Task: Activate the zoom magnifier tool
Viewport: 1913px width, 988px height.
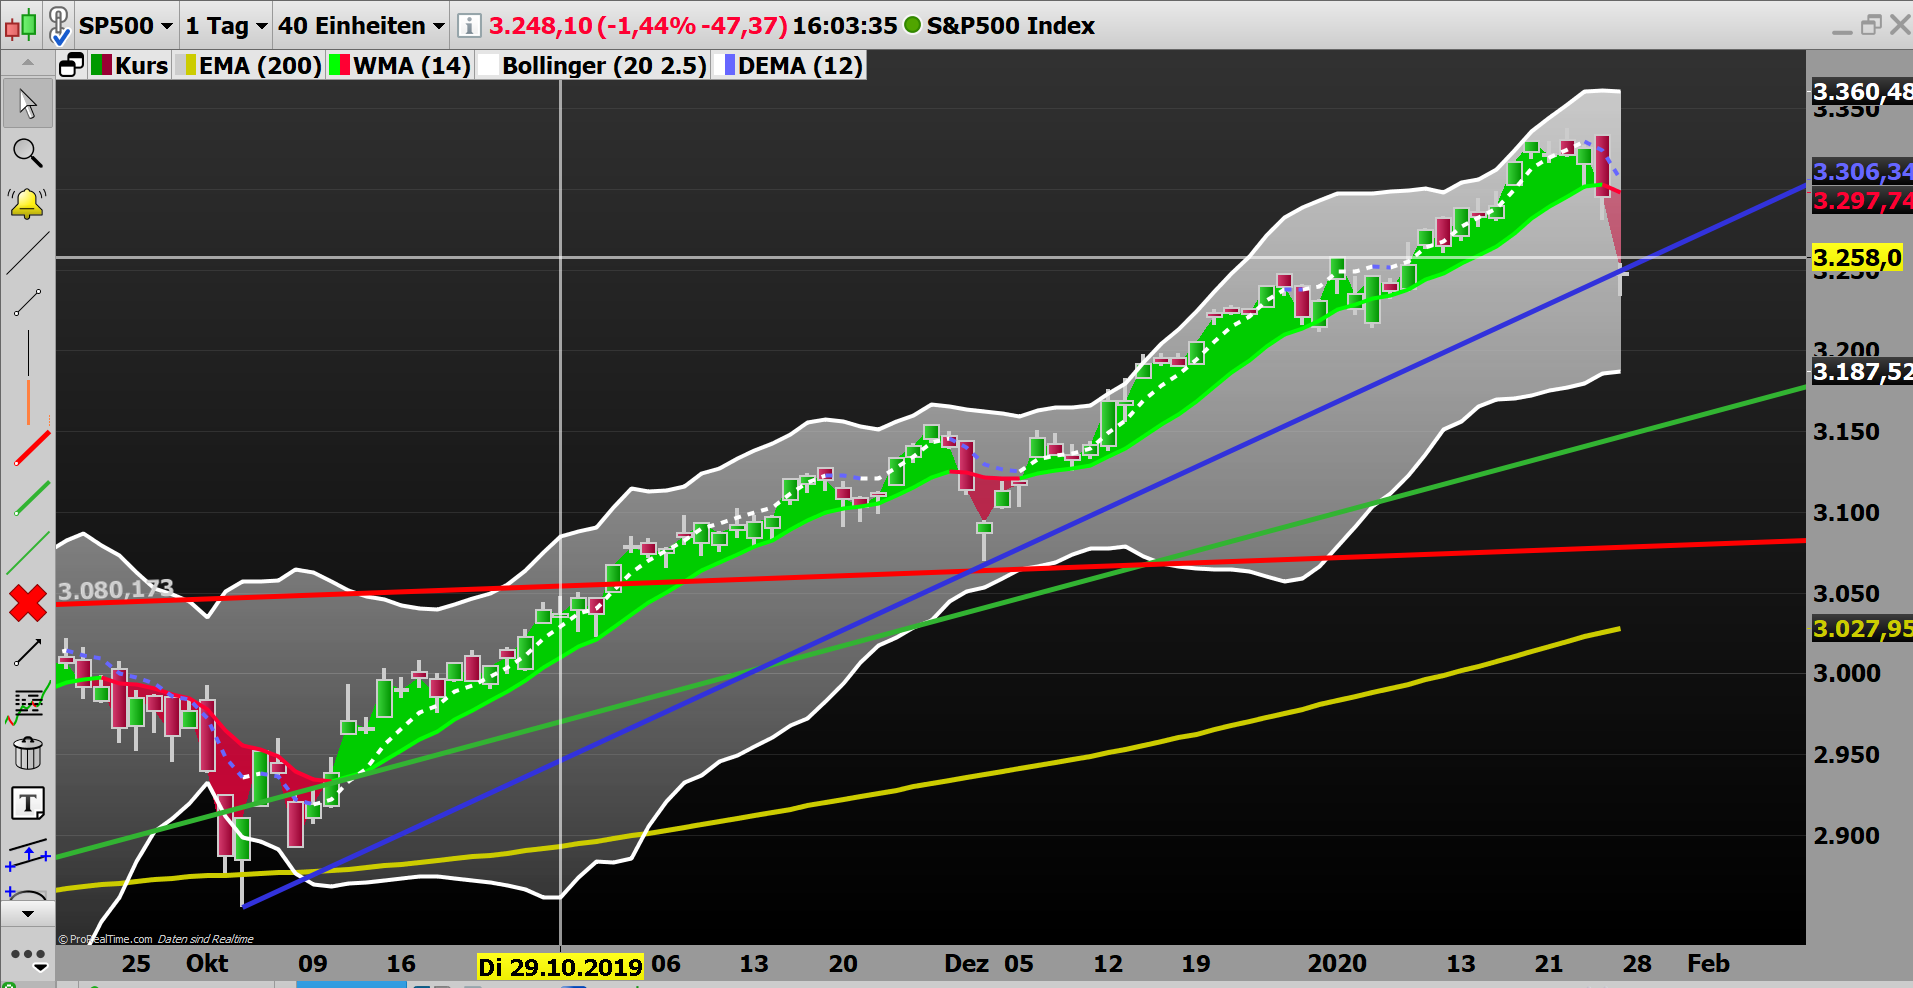Action: click(x=27, y=153)
